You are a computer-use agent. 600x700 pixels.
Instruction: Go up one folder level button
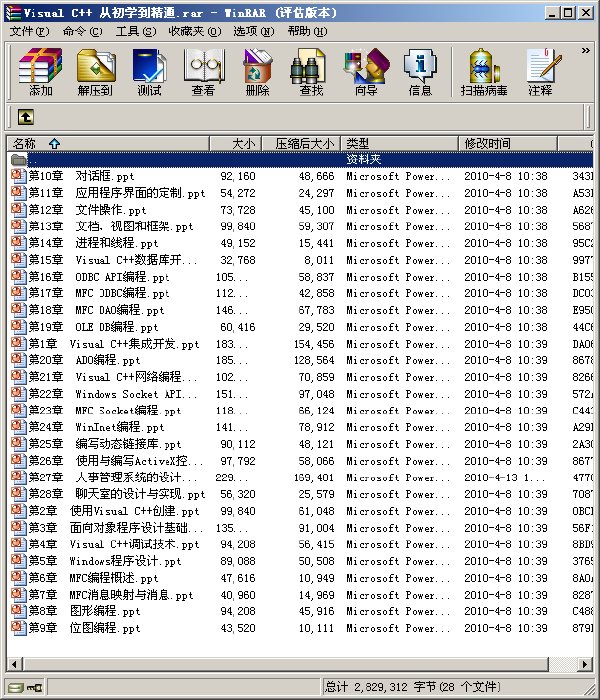[26, 117]
